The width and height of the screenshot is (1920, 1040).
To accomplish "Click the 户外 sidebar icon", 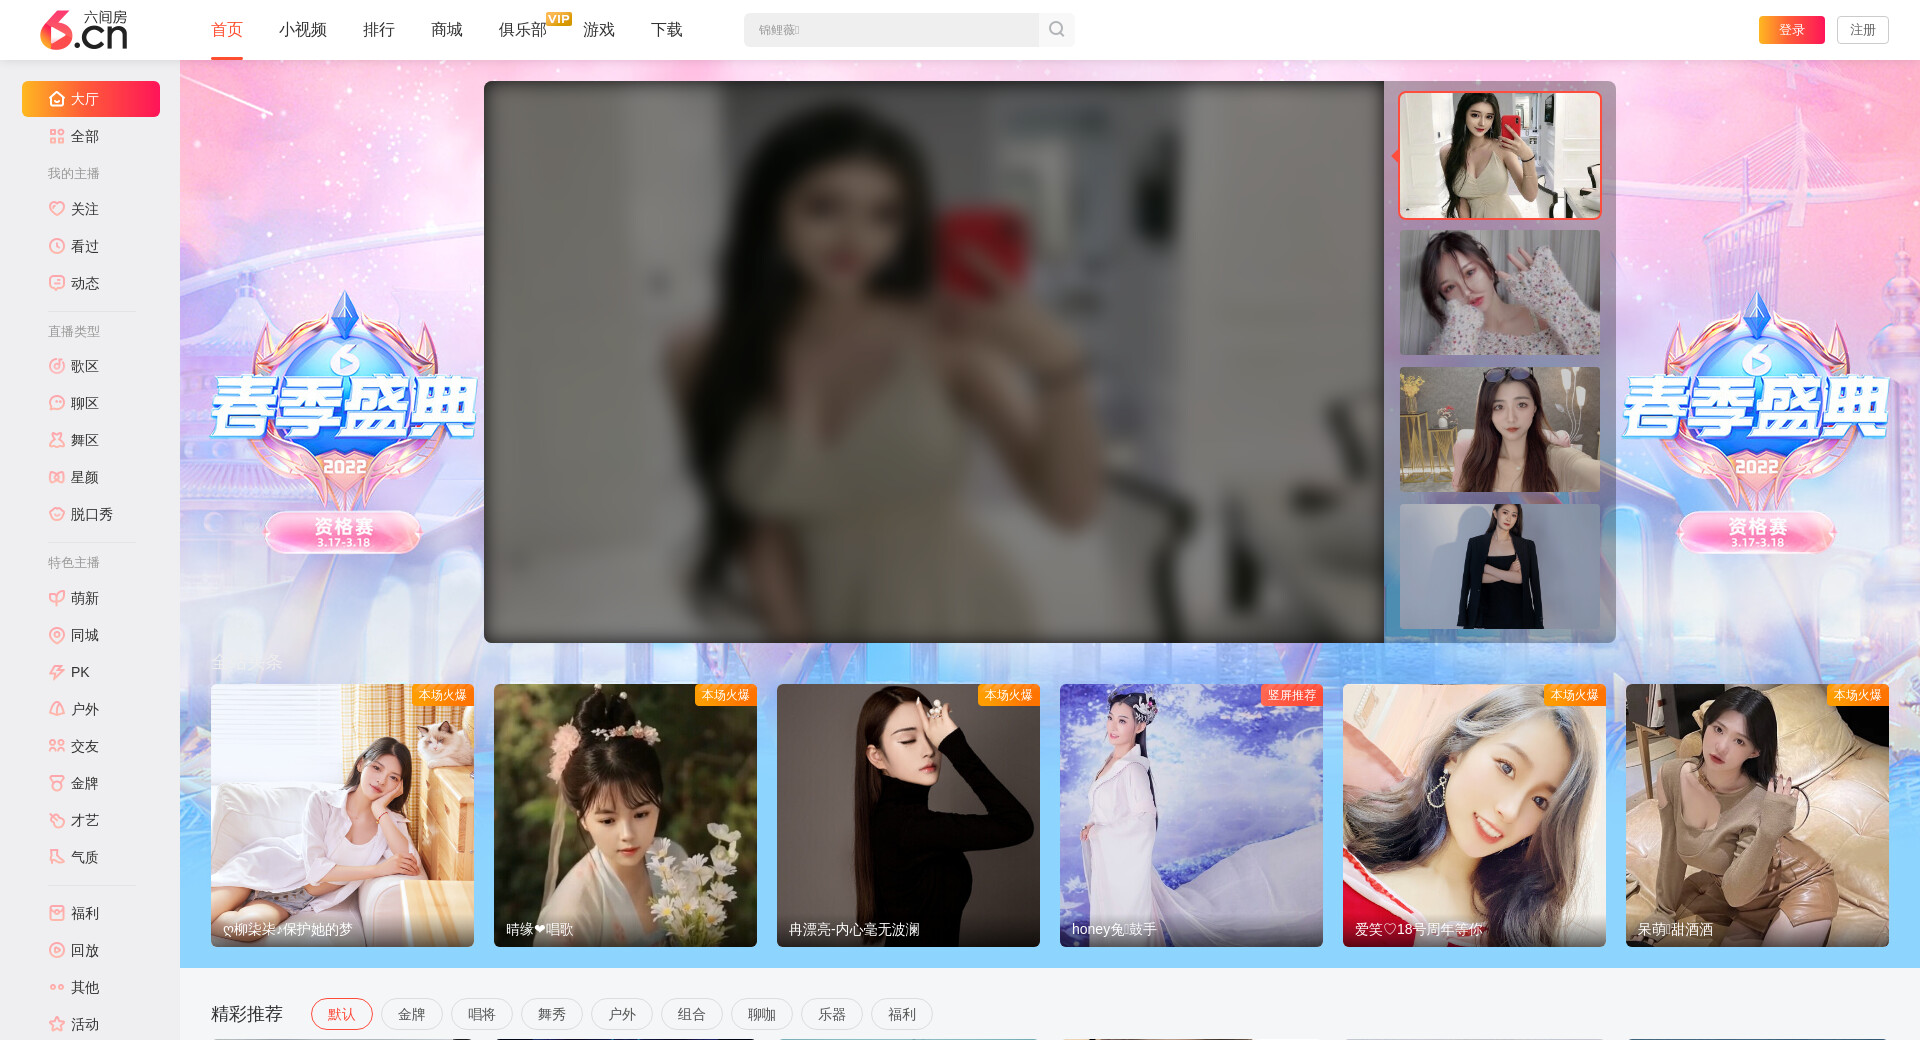I will click(57, 709).
